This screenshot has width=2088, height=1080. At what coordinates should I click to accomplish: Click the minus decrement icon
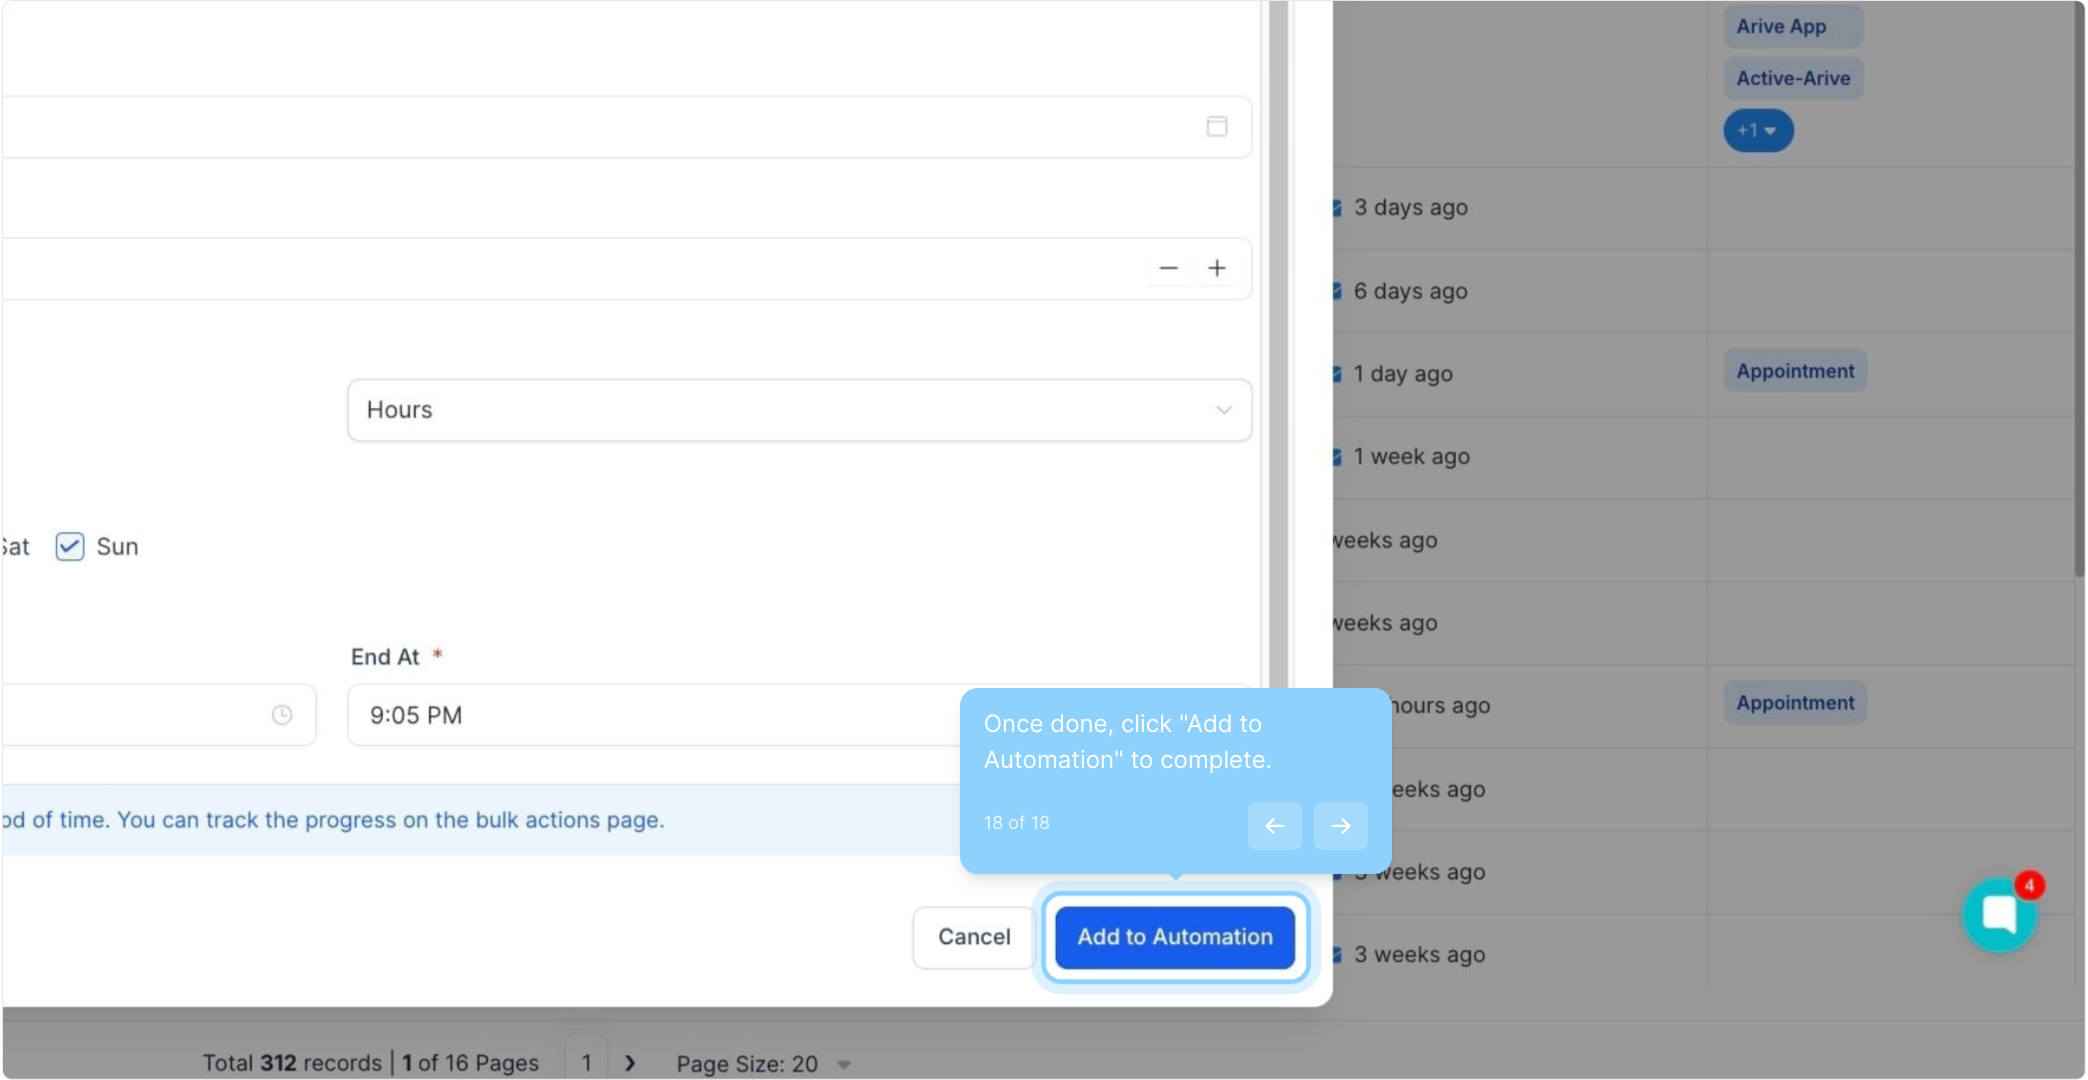point(1168,268)
